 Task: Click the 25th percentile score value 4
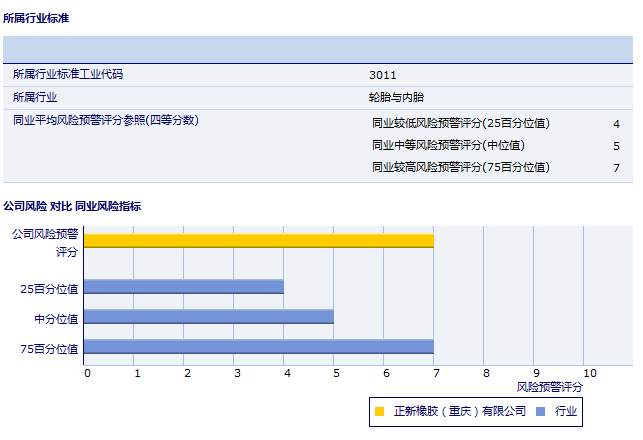[x=616, y=124]
